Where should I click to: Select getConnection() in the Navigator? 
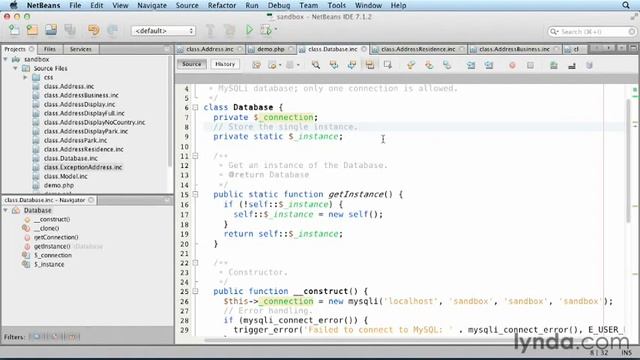point(56,237)
